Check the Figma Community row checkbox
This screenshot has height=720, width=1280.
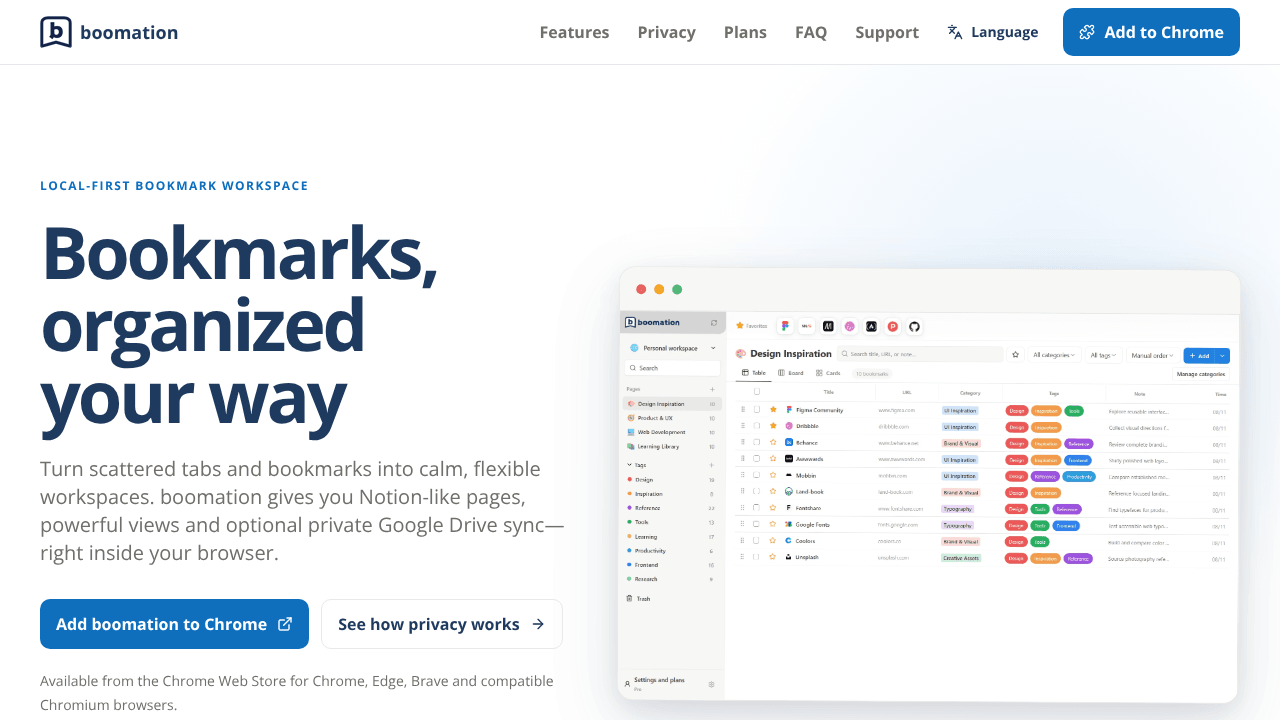[757, 410]
